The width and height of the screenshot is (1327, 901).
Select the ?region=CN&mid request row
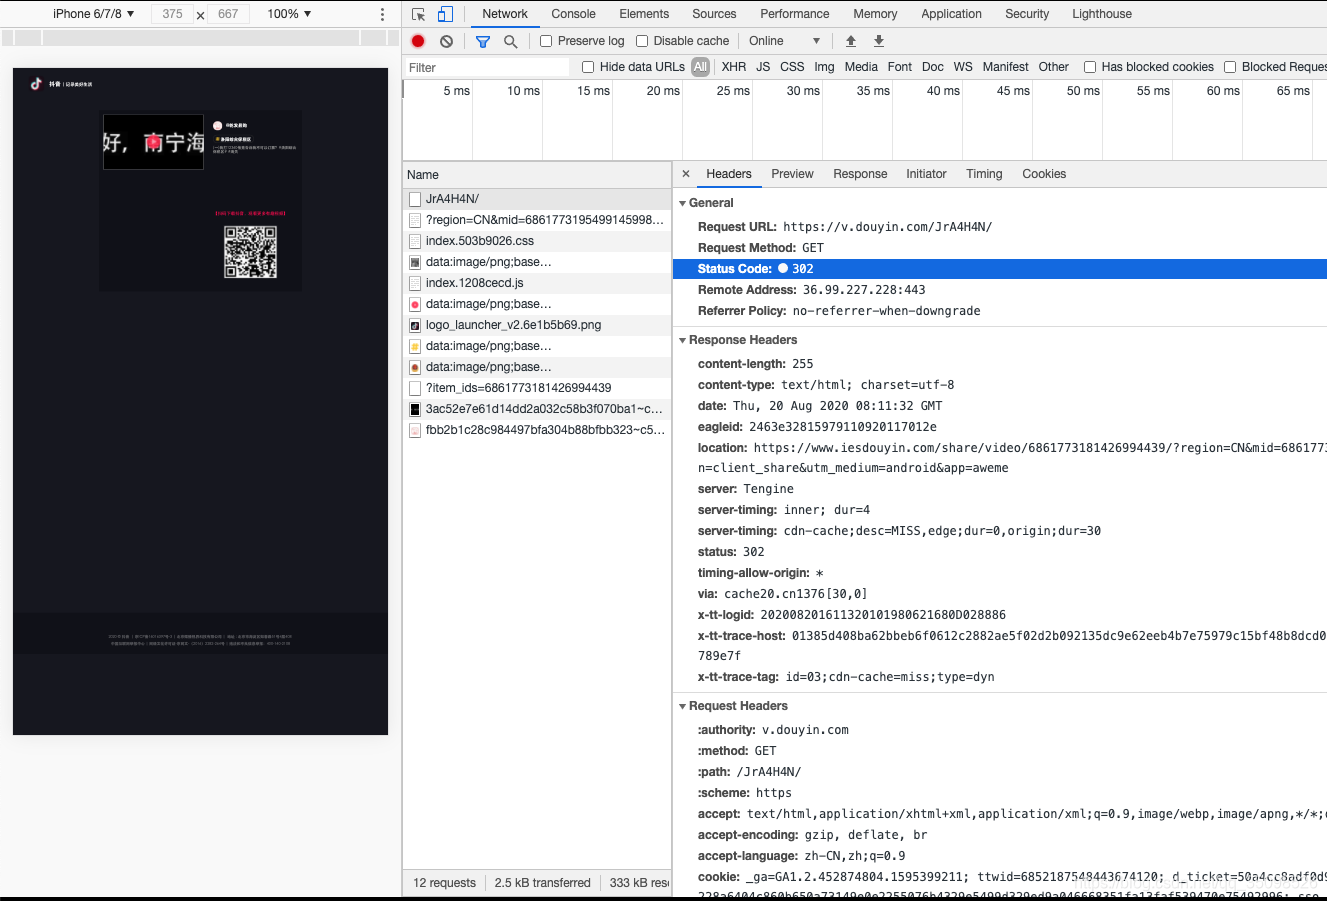(x=537, y=220)
